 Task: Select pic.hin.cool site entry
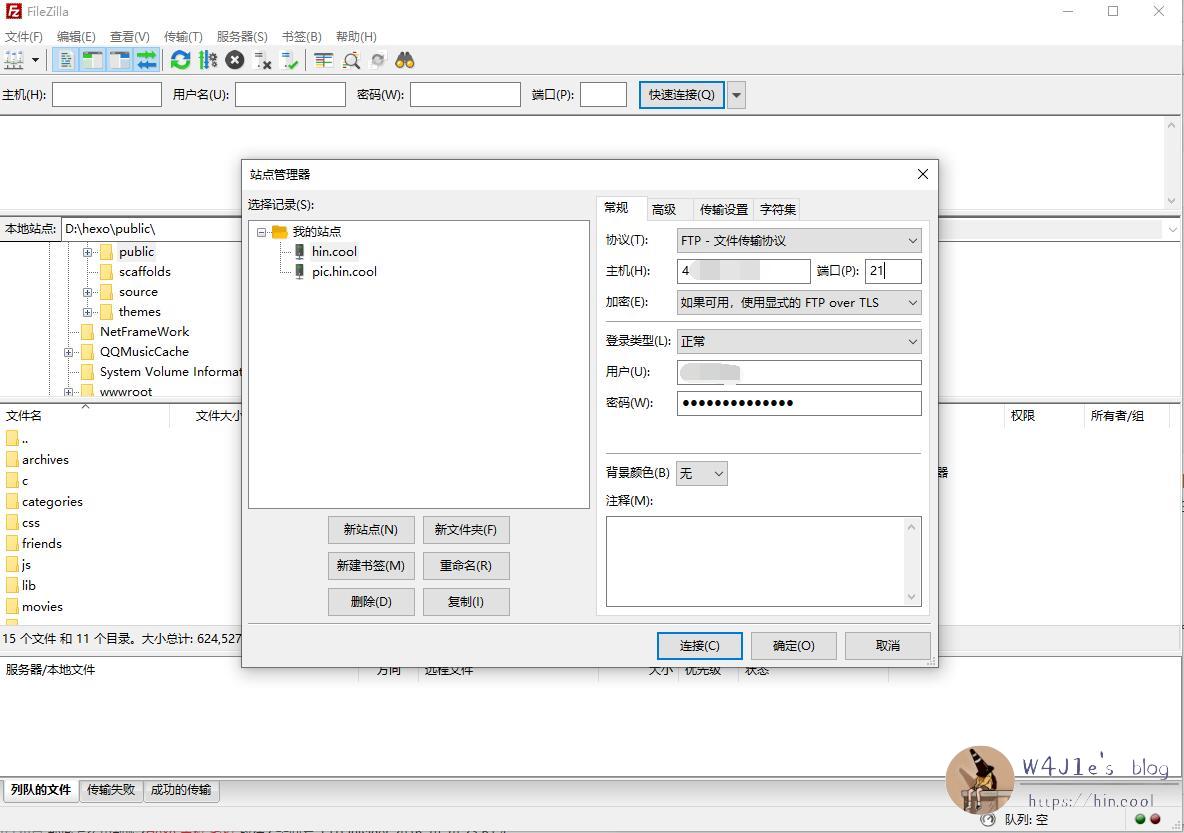pyautogui.click(x=344, y=271)
